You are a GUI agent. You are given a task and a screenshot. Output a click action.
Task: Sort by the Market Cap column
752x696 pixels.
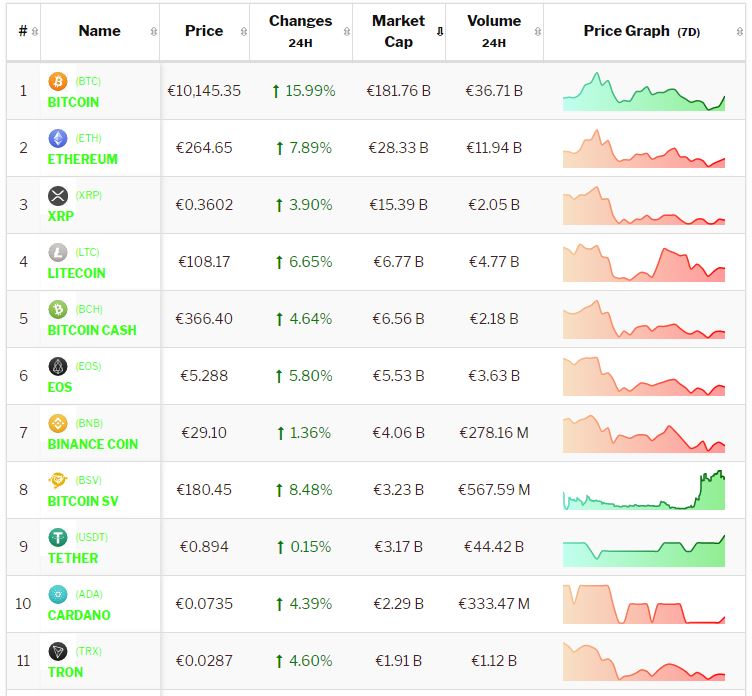[398, 31]
